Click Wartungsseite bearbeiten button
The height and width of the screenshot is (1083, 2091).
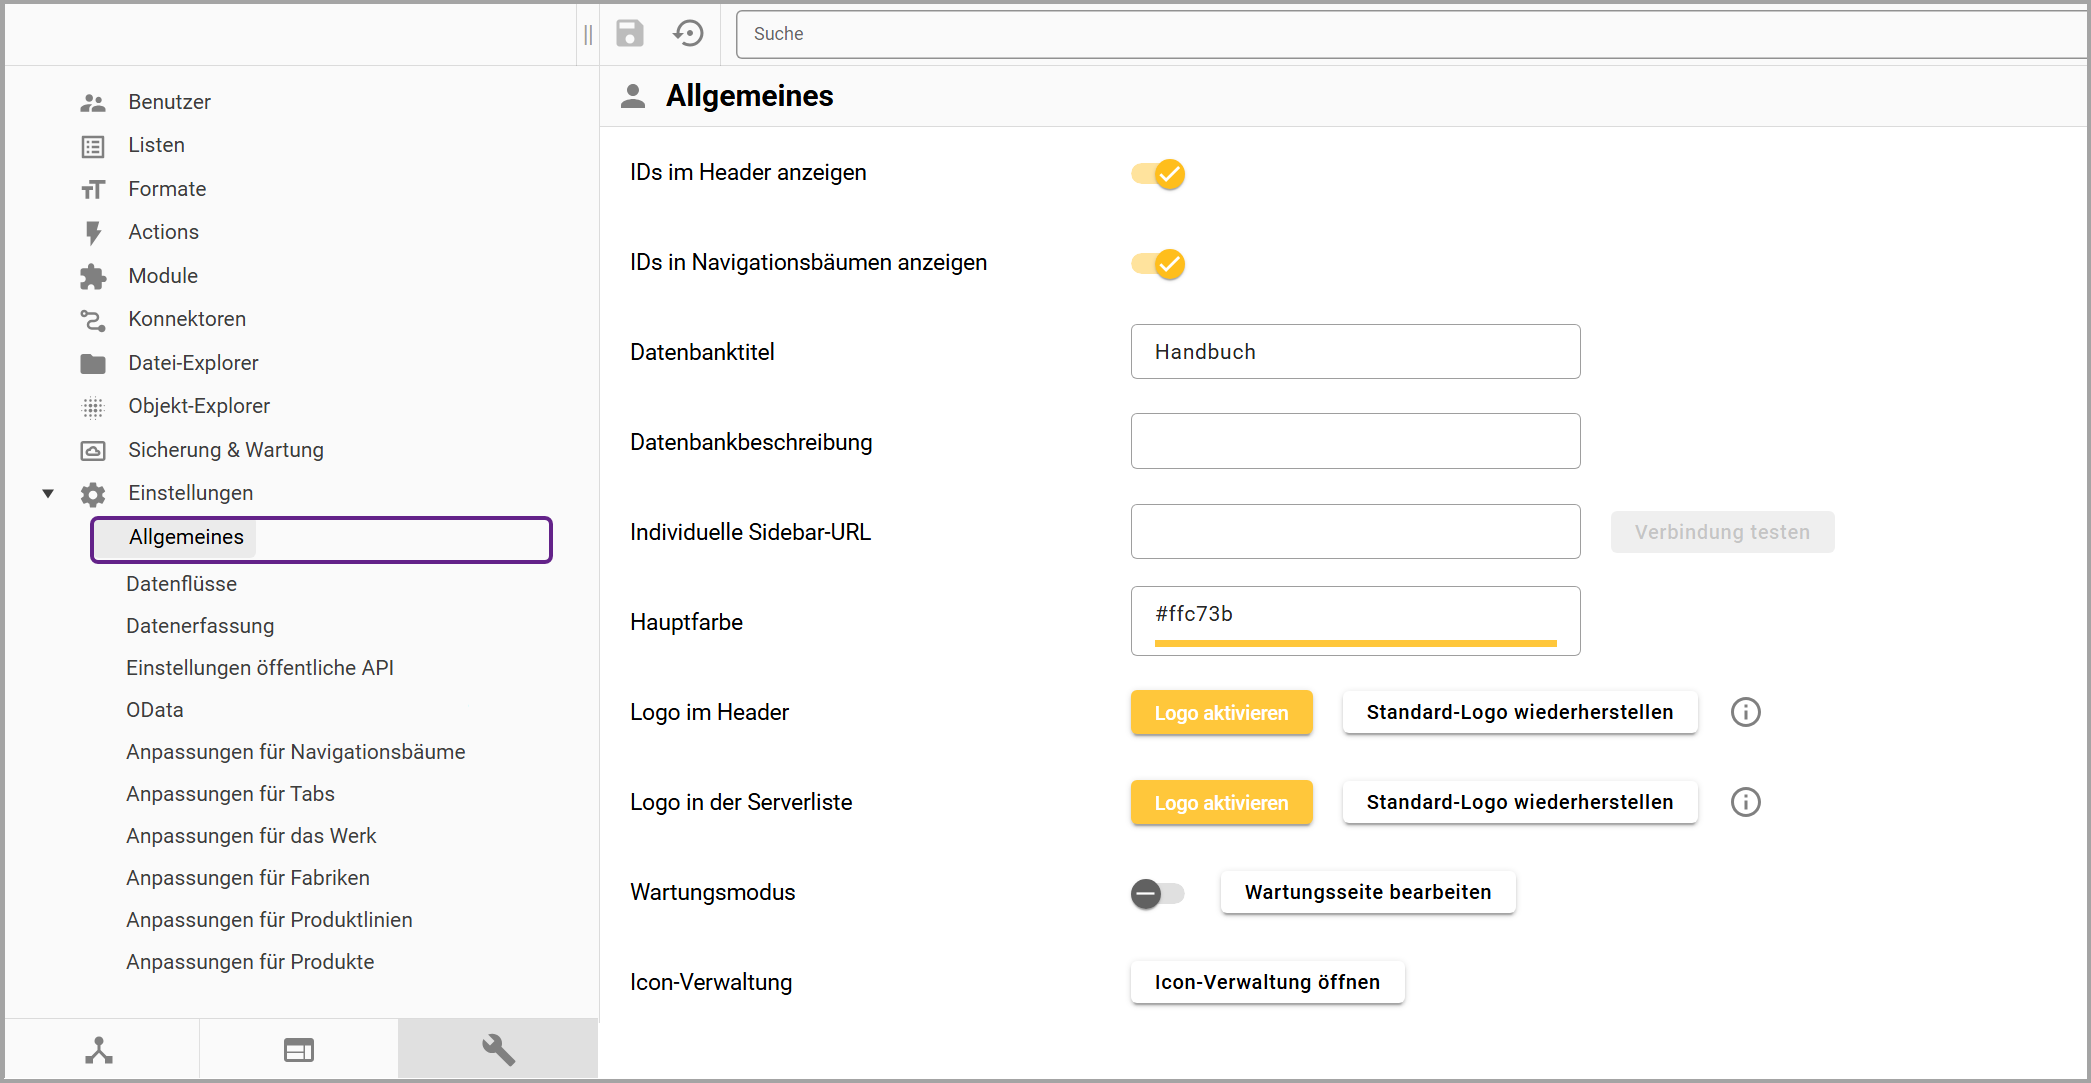1367,892
